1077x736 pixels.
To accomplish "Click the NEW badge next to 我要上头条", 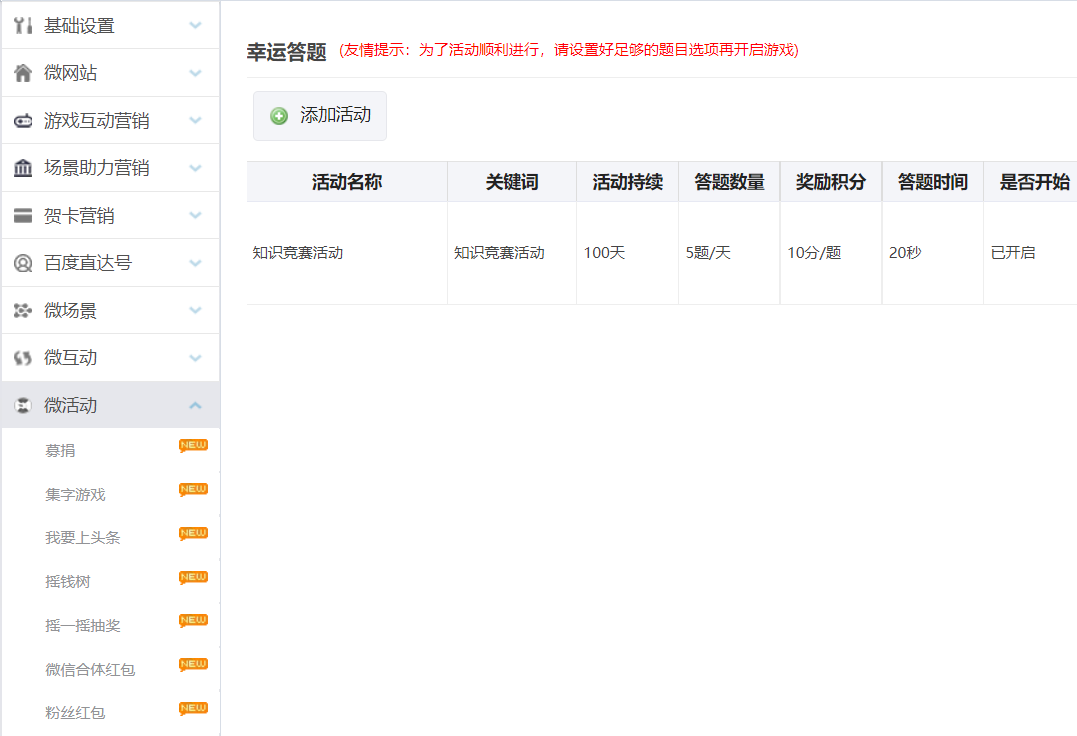I will (x=193, y=533).
